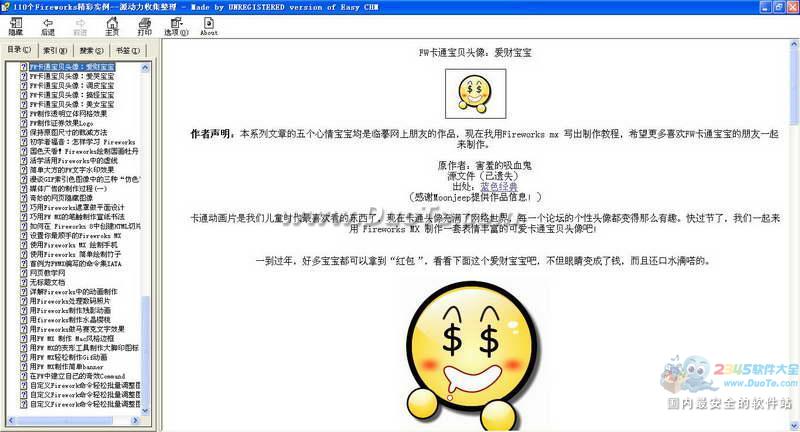Open topic 用FW MX轻松制作Gif动画
This screenshot has width=800, height=432.
(68, 357)
